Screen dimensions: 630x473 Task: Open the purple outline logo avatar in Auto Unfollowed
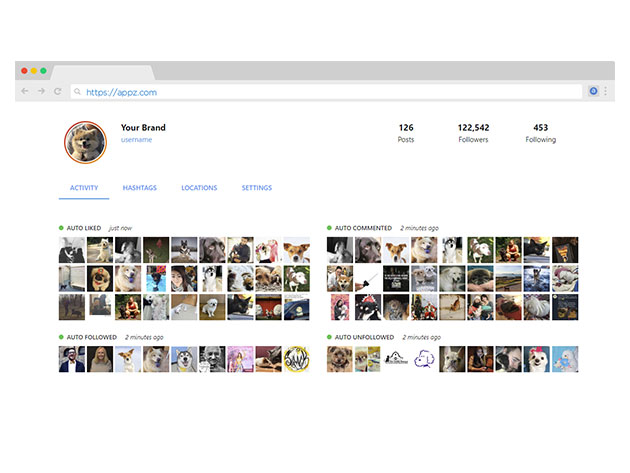[x=424, y=359]
